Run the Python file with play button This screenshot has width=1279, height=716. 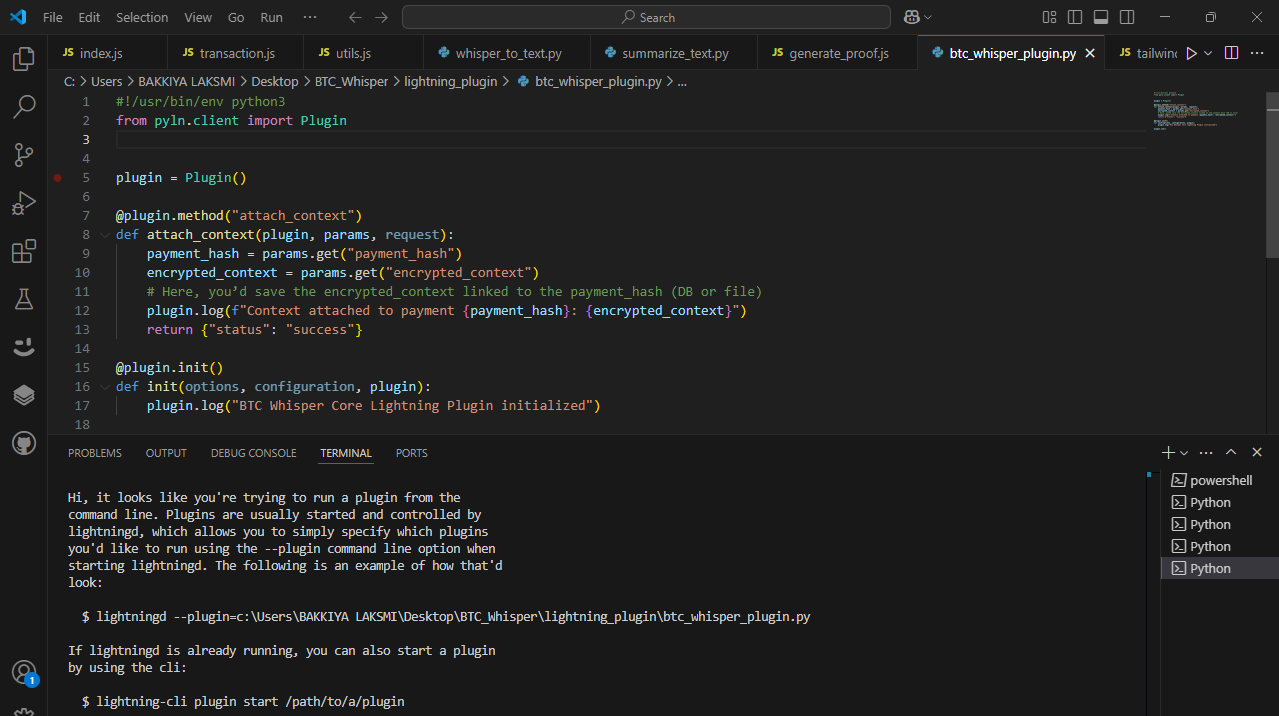tap(1190, 53)
